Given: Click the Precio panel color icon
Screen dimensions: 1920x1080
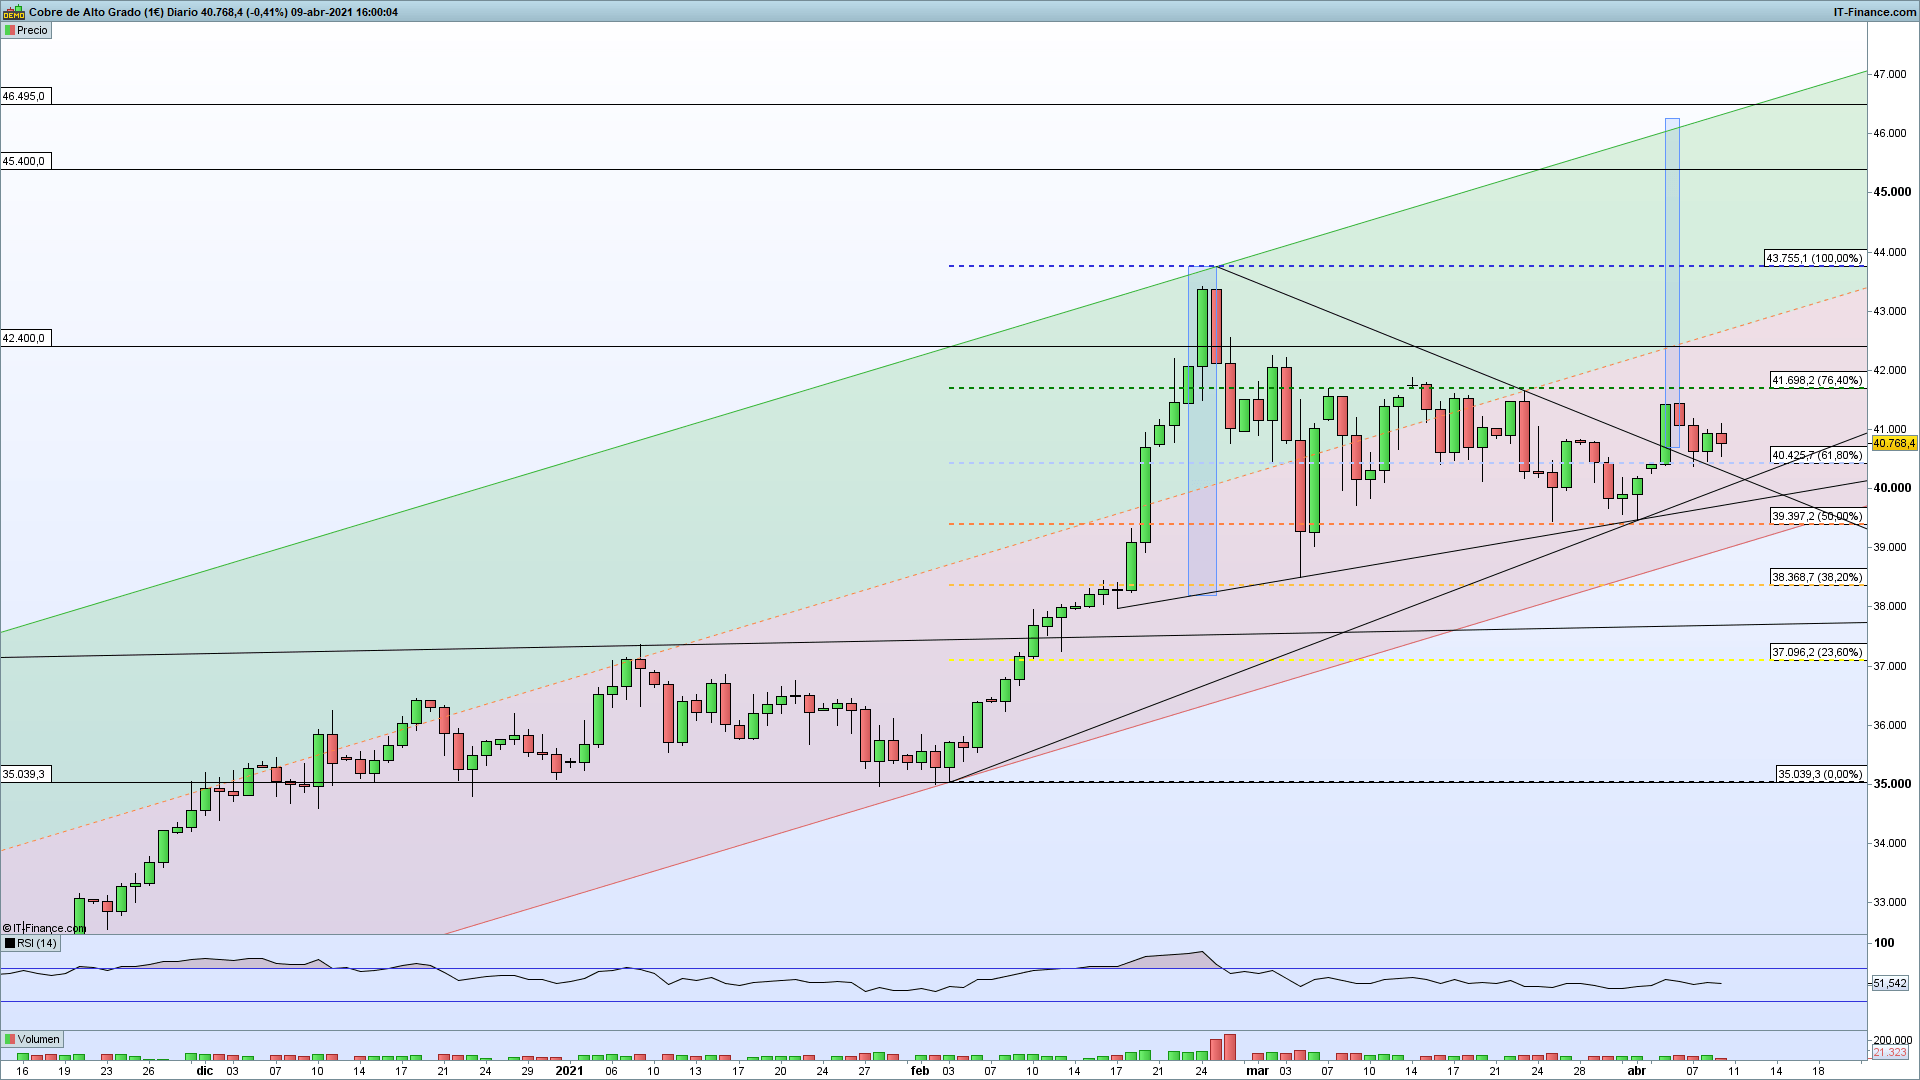Looking at the screenshot, I should pos(9,30).
